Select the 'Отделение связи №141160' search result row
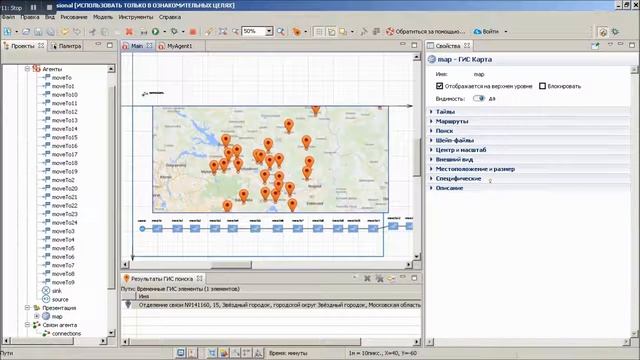 [x=271, y=305]
